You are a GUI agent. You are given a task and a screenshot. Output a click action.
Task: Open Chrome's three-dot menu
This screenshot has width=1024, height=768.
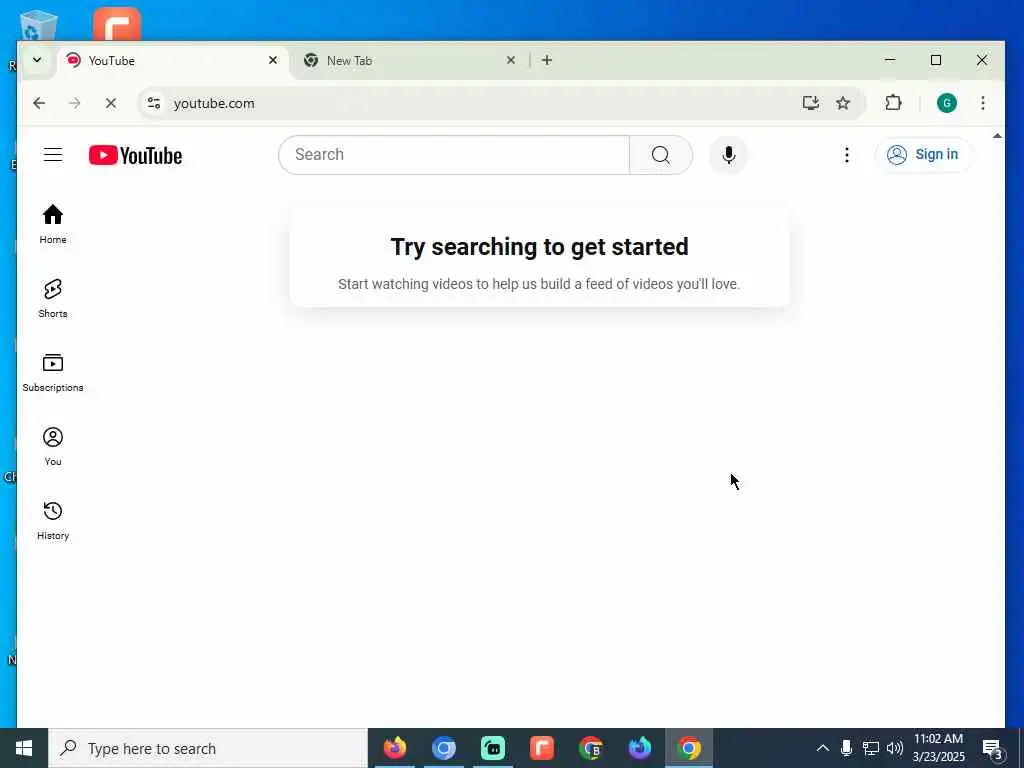(x=982, y=103)
